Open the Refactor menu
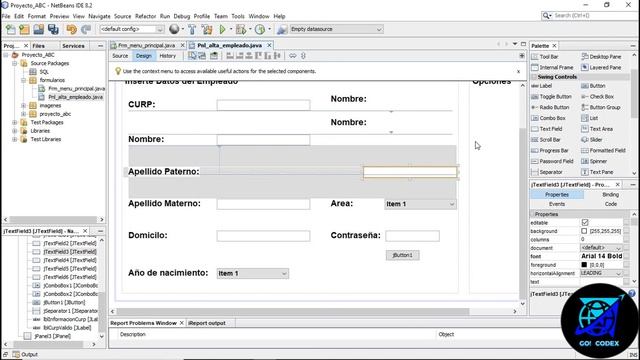640x360 pixels. click(x=145, y=16)
